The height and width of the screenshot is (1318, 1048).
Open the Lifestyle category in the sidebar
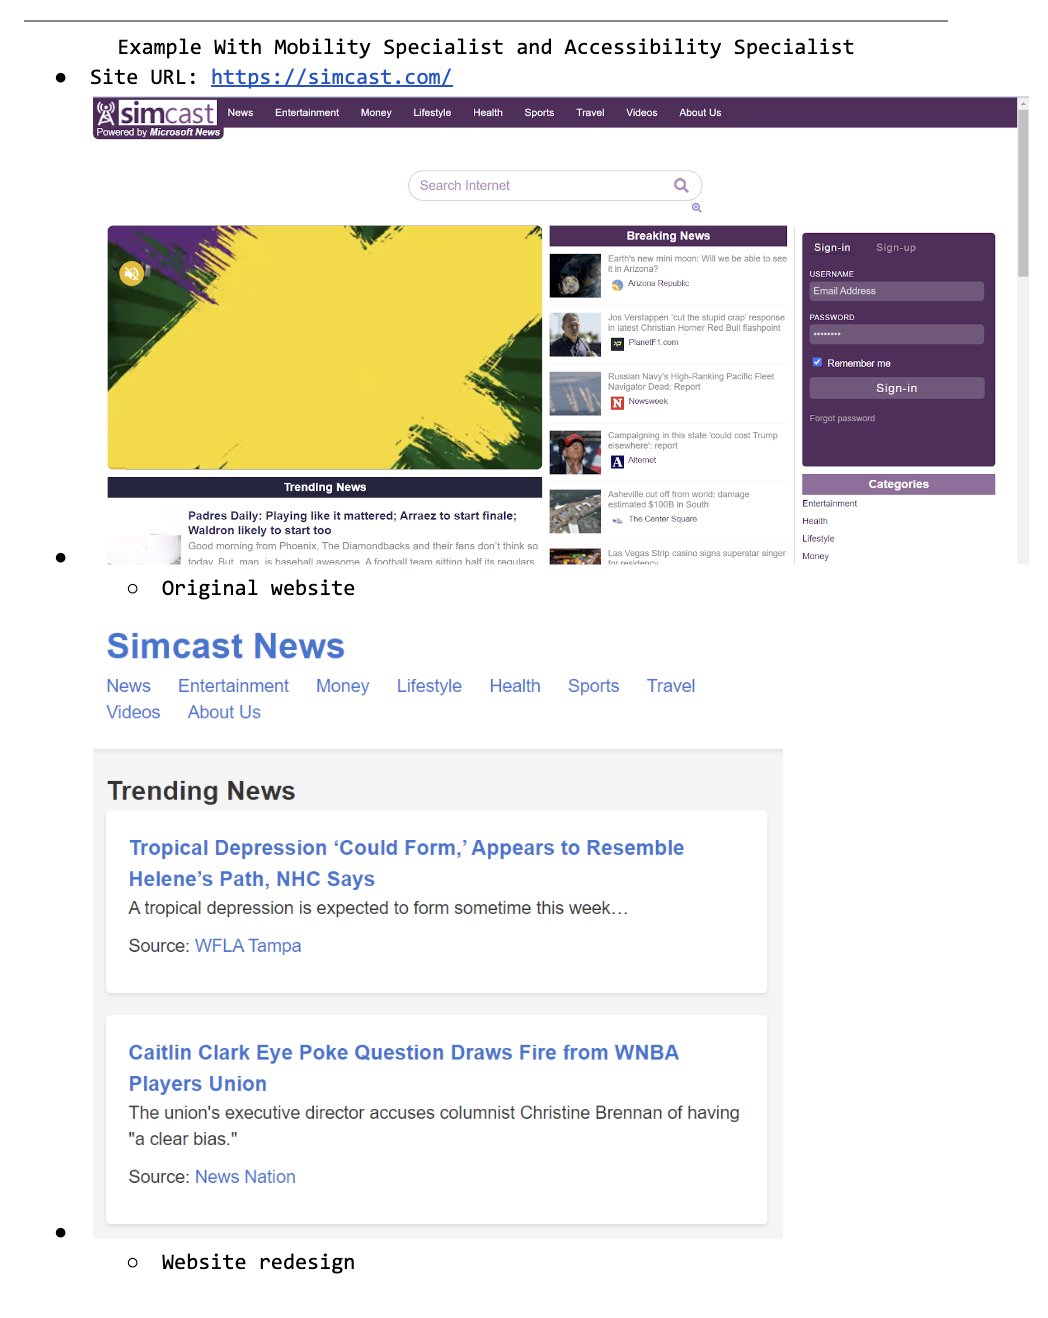click(818, 539)
